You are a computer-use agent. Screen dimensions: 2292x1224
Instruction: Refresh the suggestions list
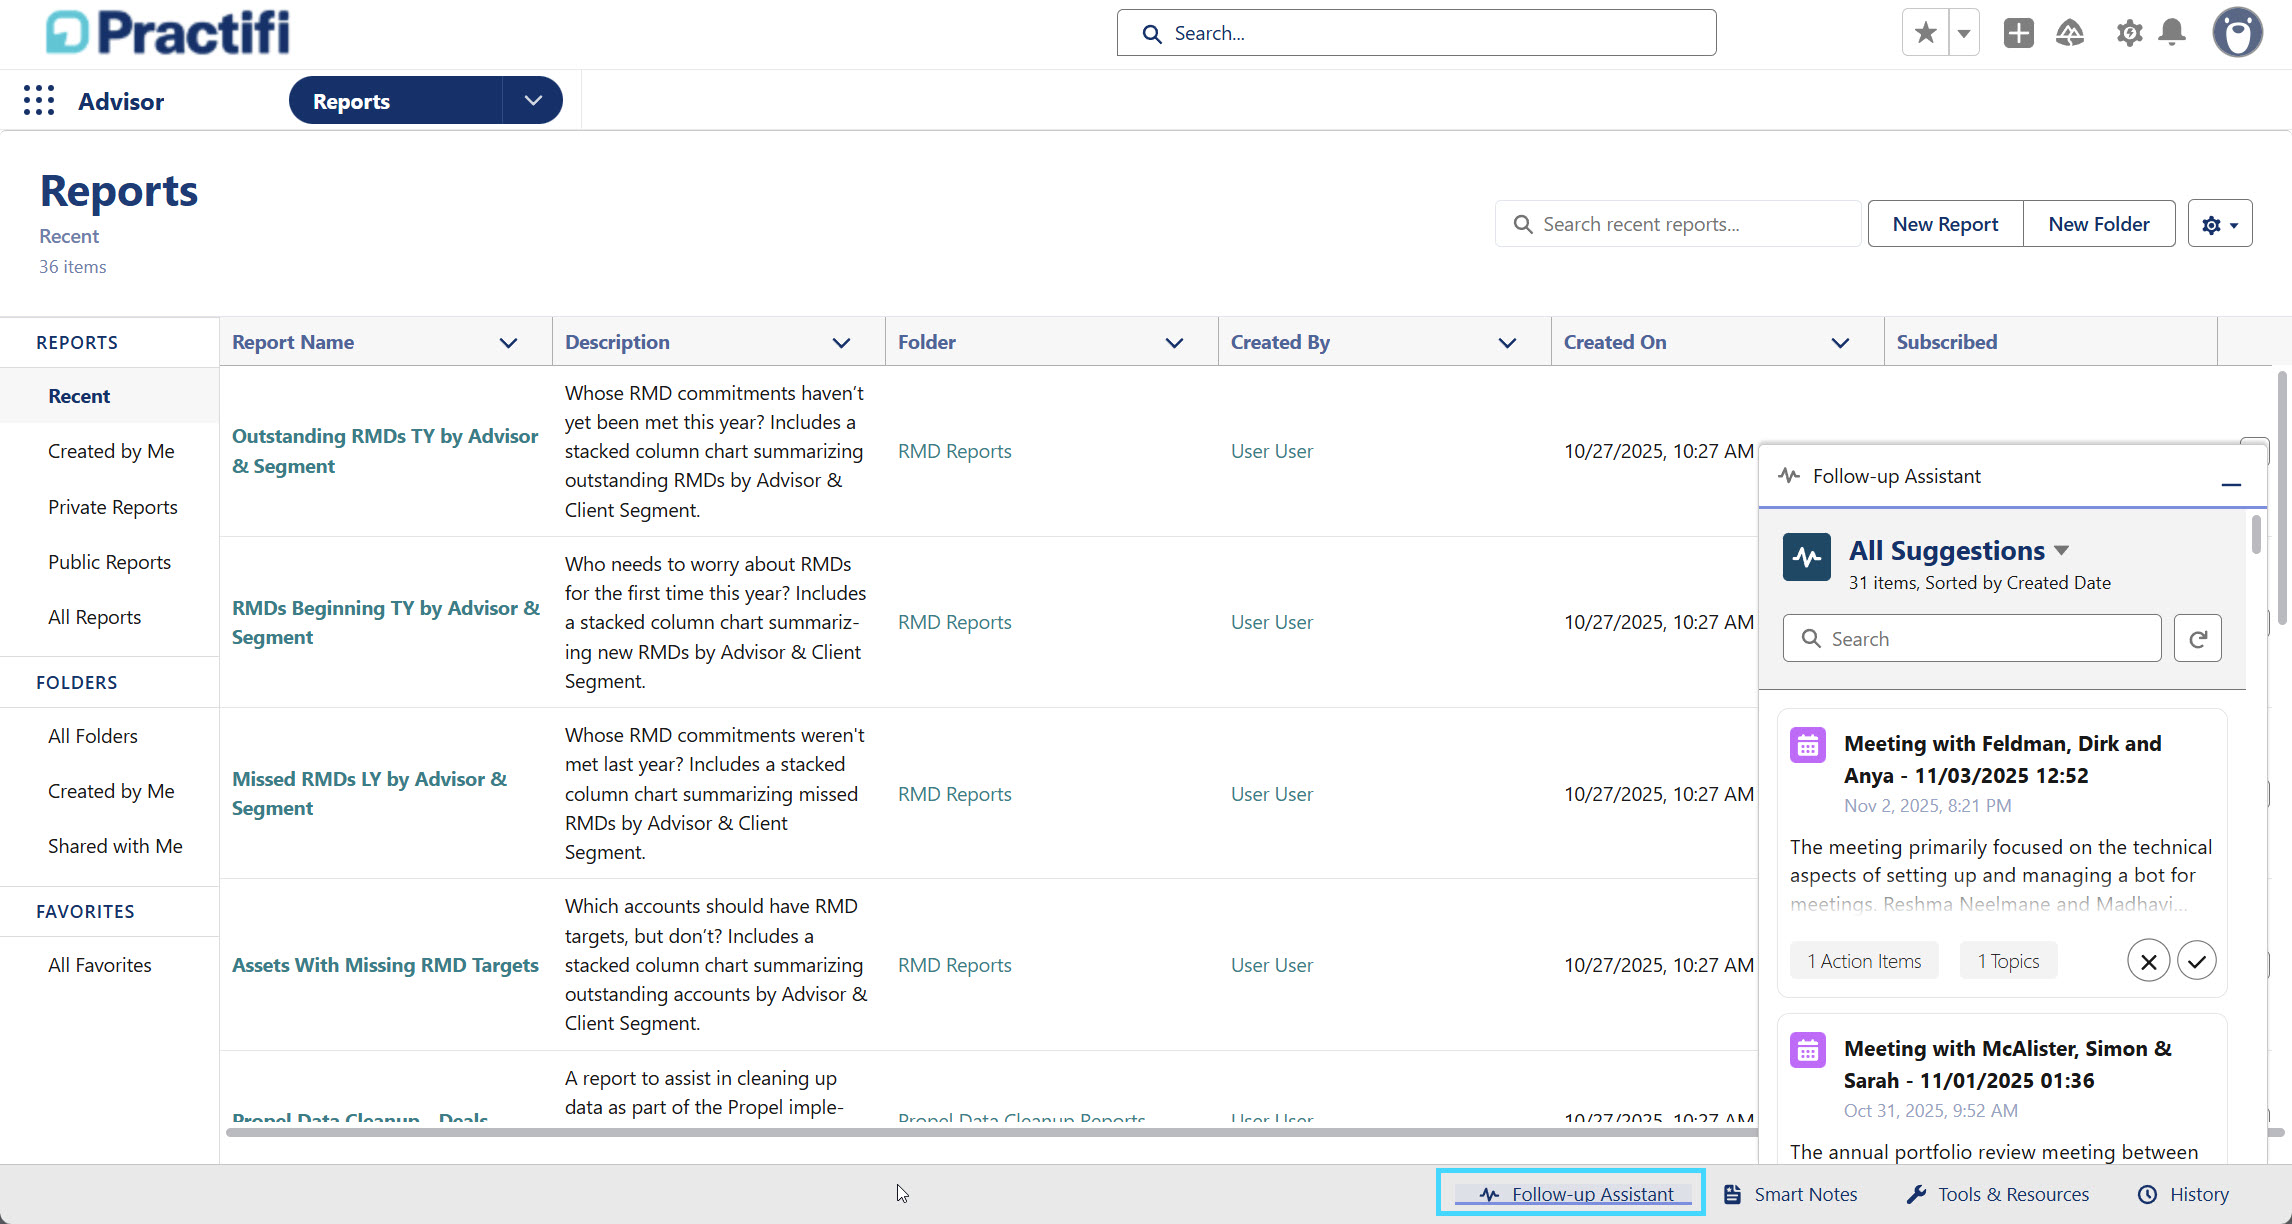pyautogui.click(x=2198, y=638)
